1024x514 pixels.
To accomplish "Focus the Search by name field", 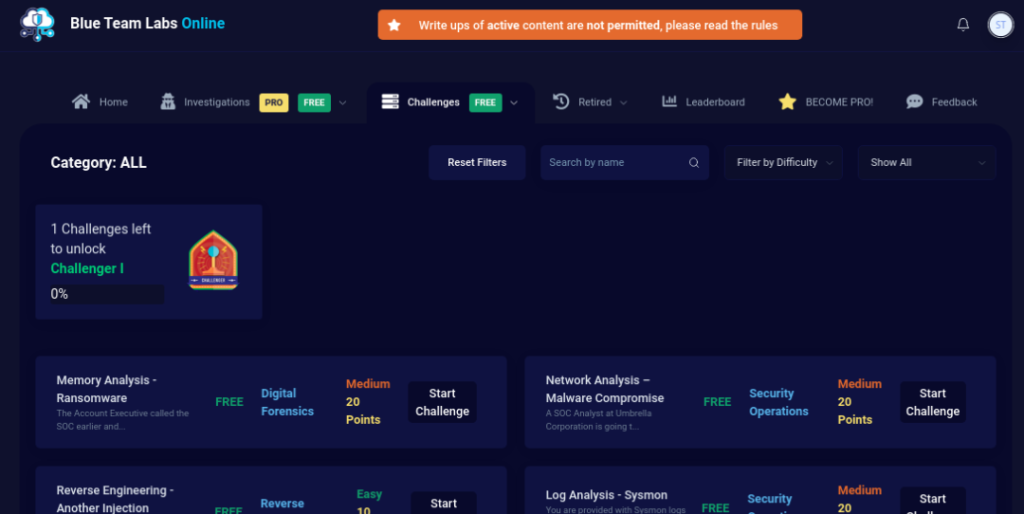I will tap(612, 163).
